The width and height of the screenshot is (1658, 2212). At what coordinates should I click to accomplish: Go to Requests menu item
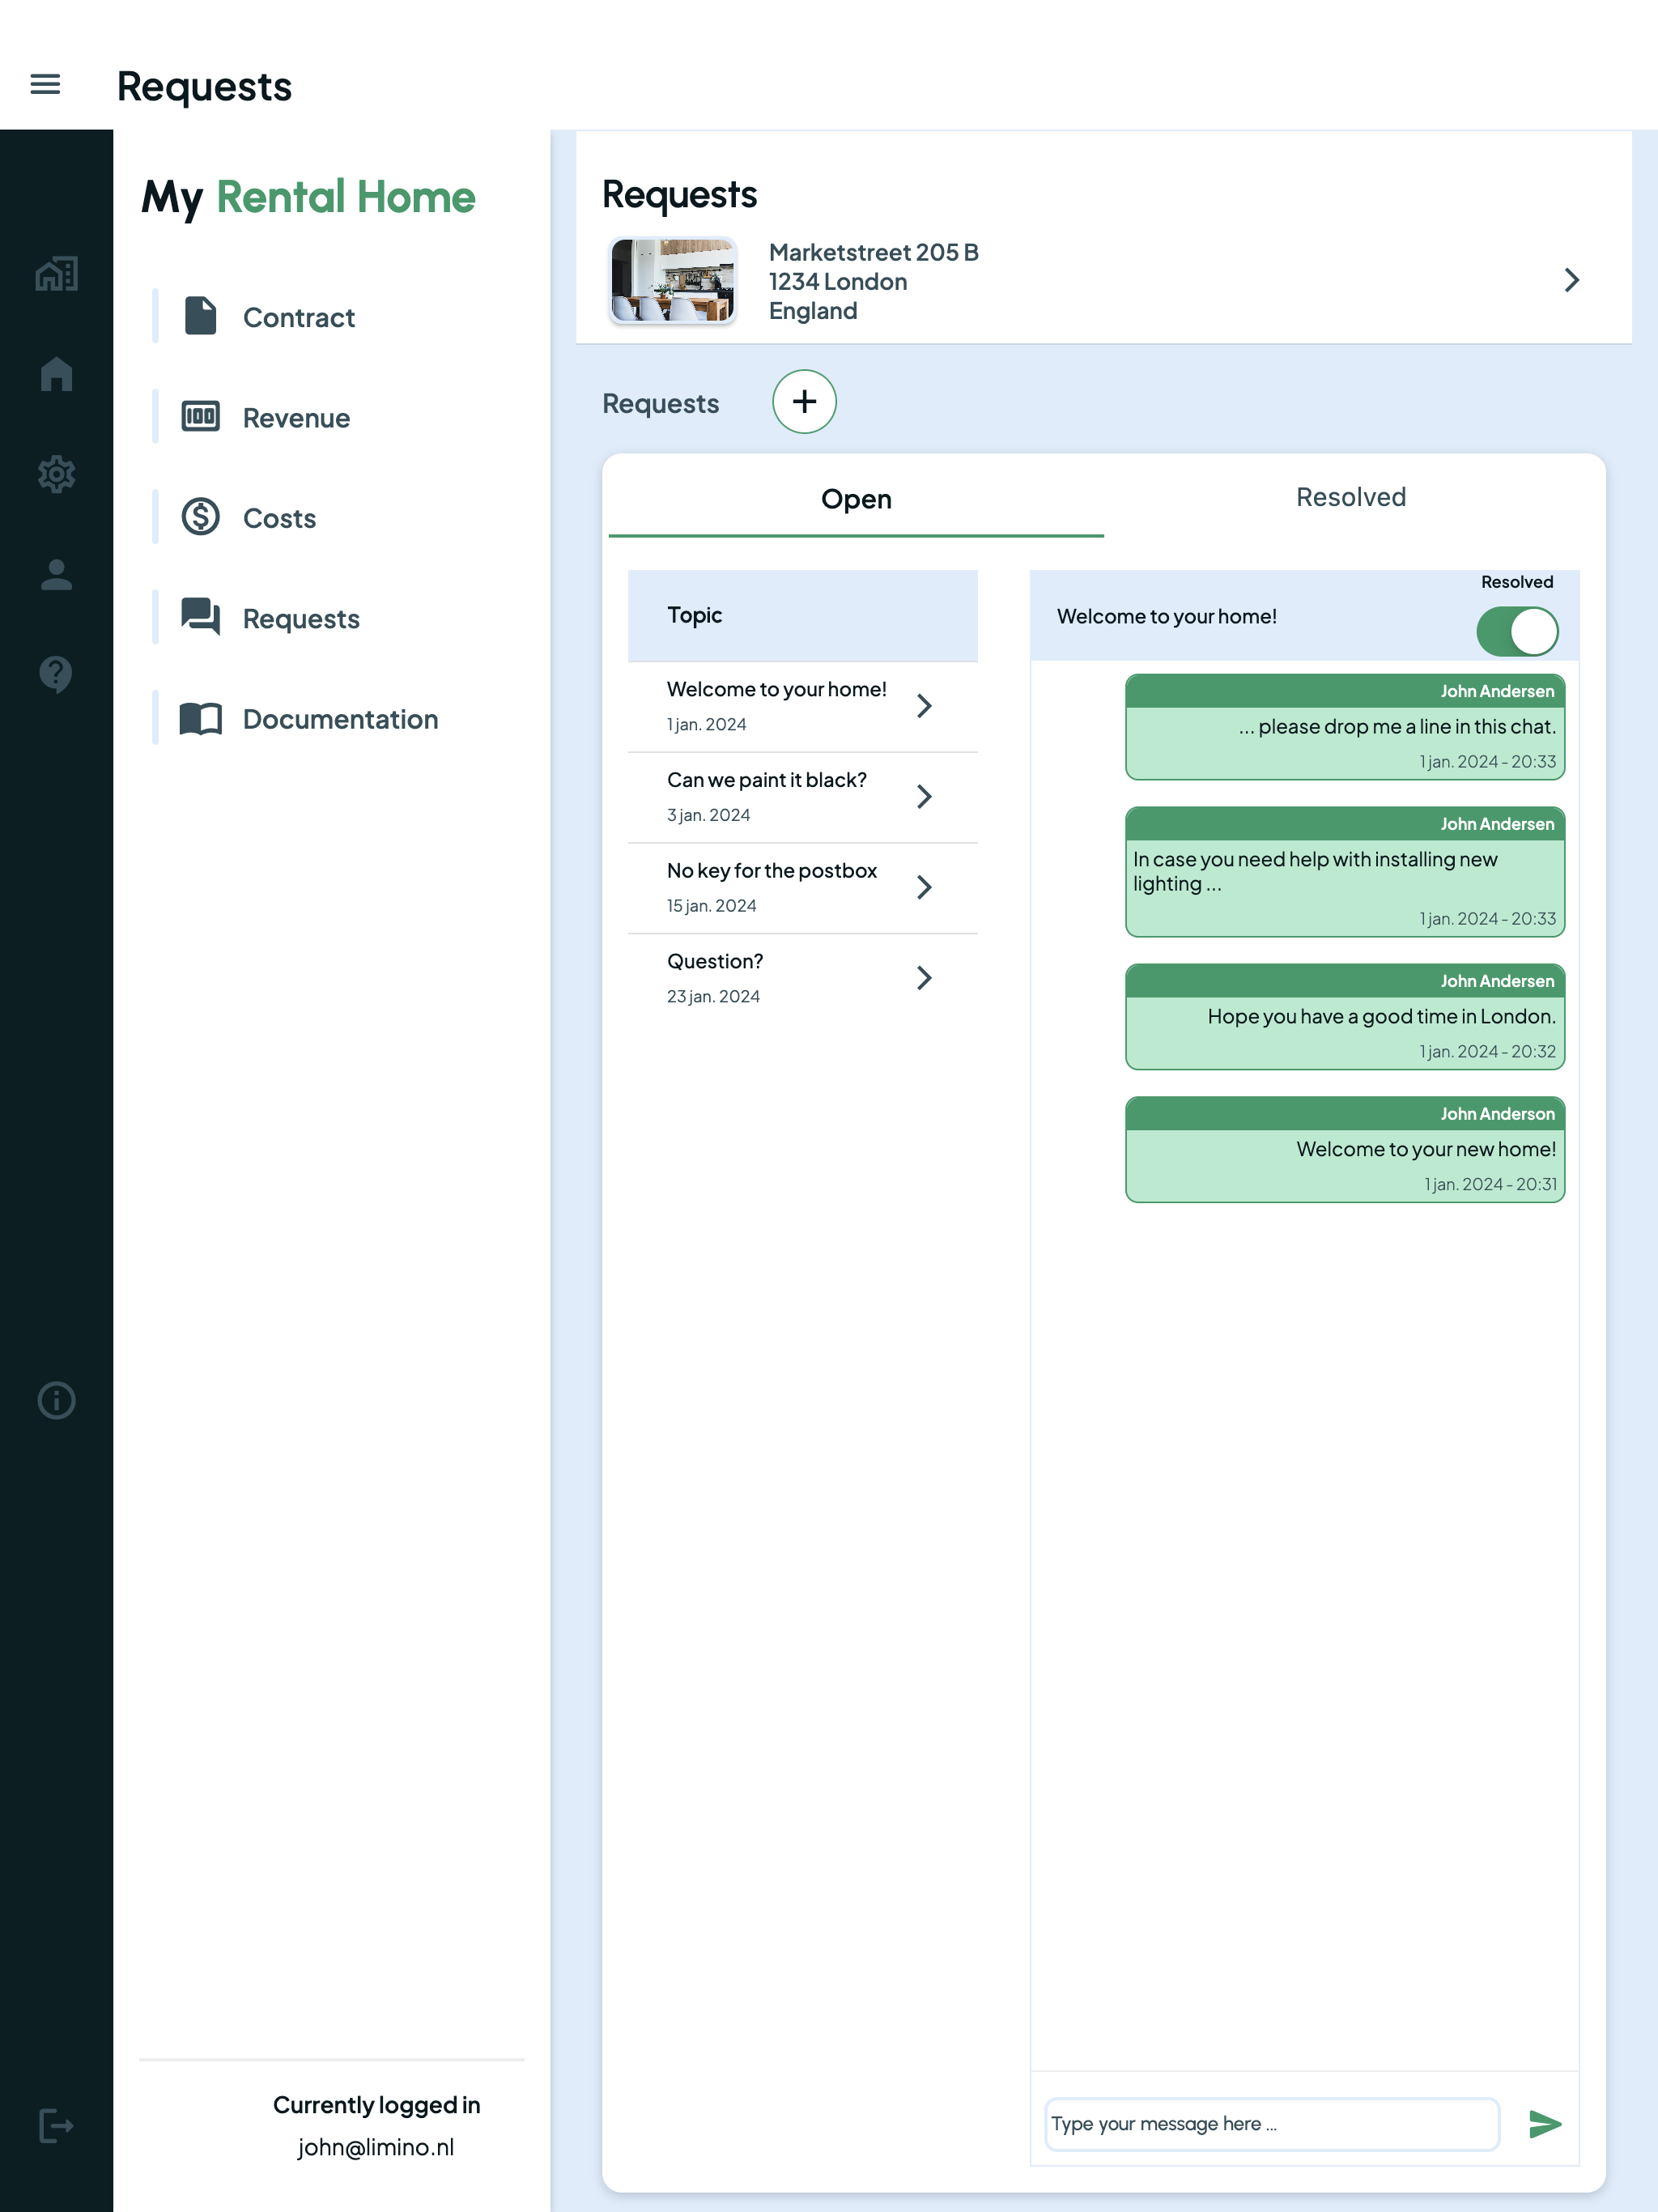pyautogui.click(x=301, y=619)
